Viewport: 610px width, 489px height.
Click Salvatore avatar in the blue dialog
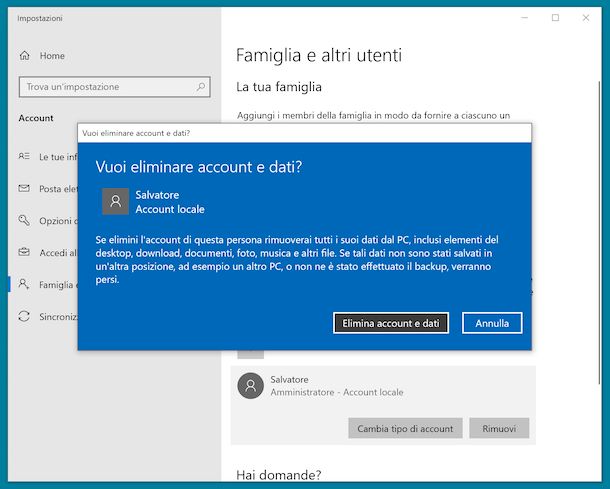[x=116, y=201]
